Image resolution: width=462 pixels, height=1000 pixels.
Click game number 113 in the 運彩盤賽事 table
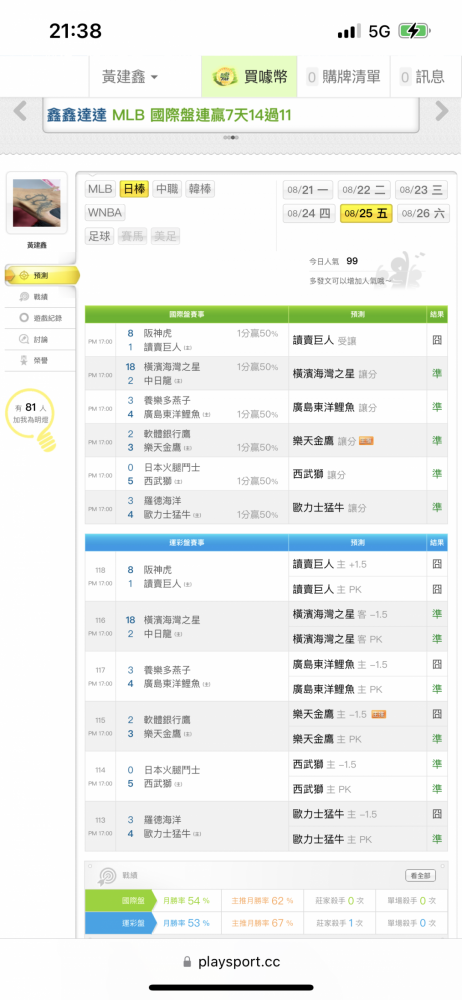[x=100, y=820]
